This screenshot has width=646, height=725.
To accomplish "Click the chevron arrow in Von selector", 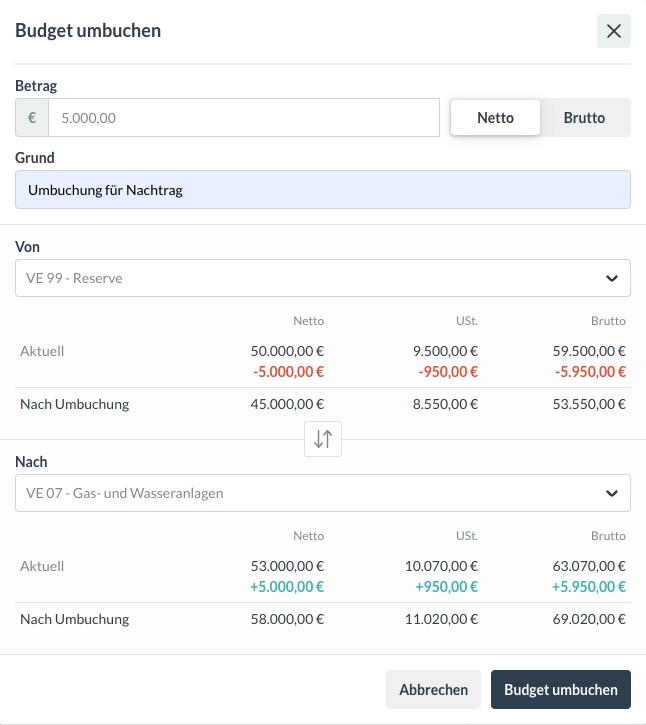I will click(612, 278).
